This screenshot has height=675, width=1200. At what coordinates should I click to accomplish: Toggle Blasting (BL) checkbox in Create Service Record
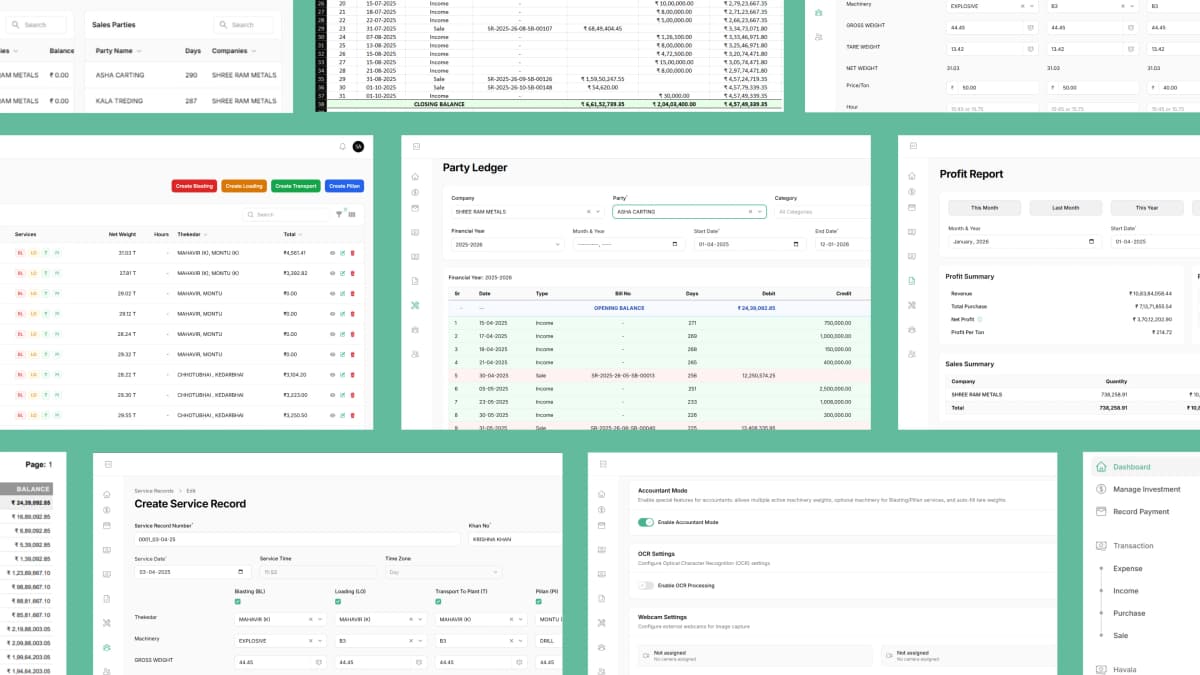(x=238, y=601)
